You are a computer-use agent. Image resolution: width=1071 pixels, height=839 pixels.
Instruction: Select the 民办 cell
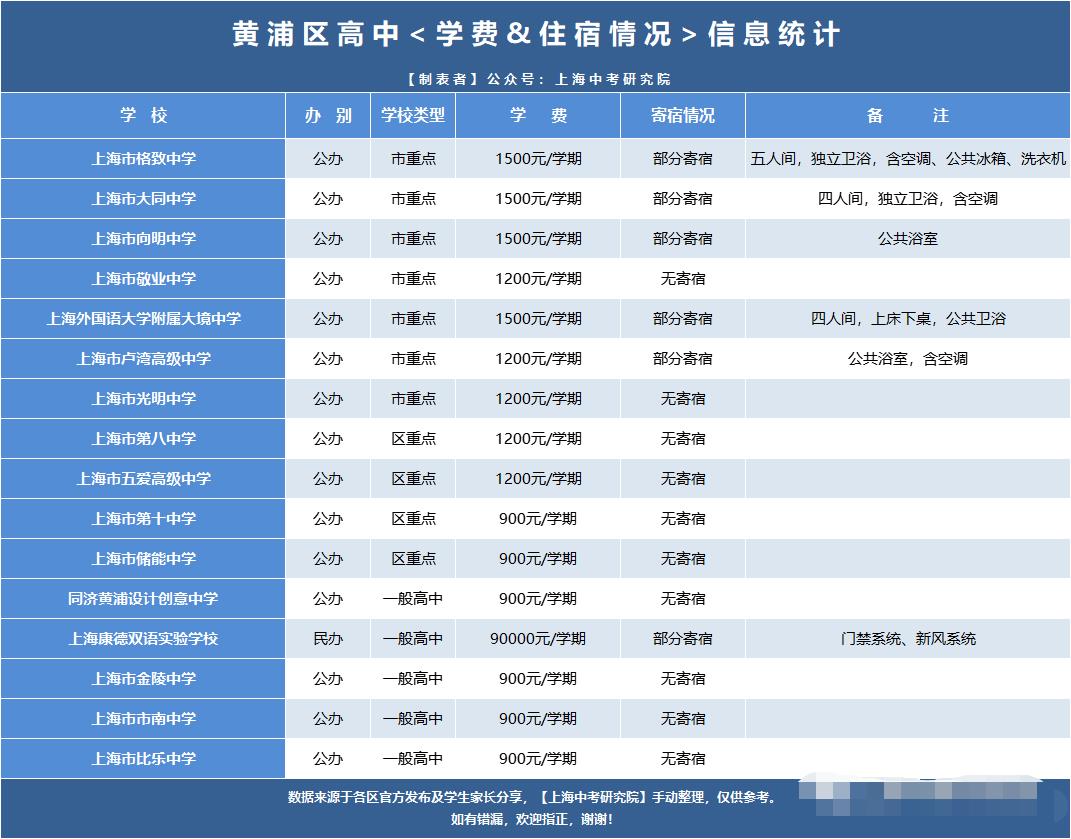tap(328, 639)
